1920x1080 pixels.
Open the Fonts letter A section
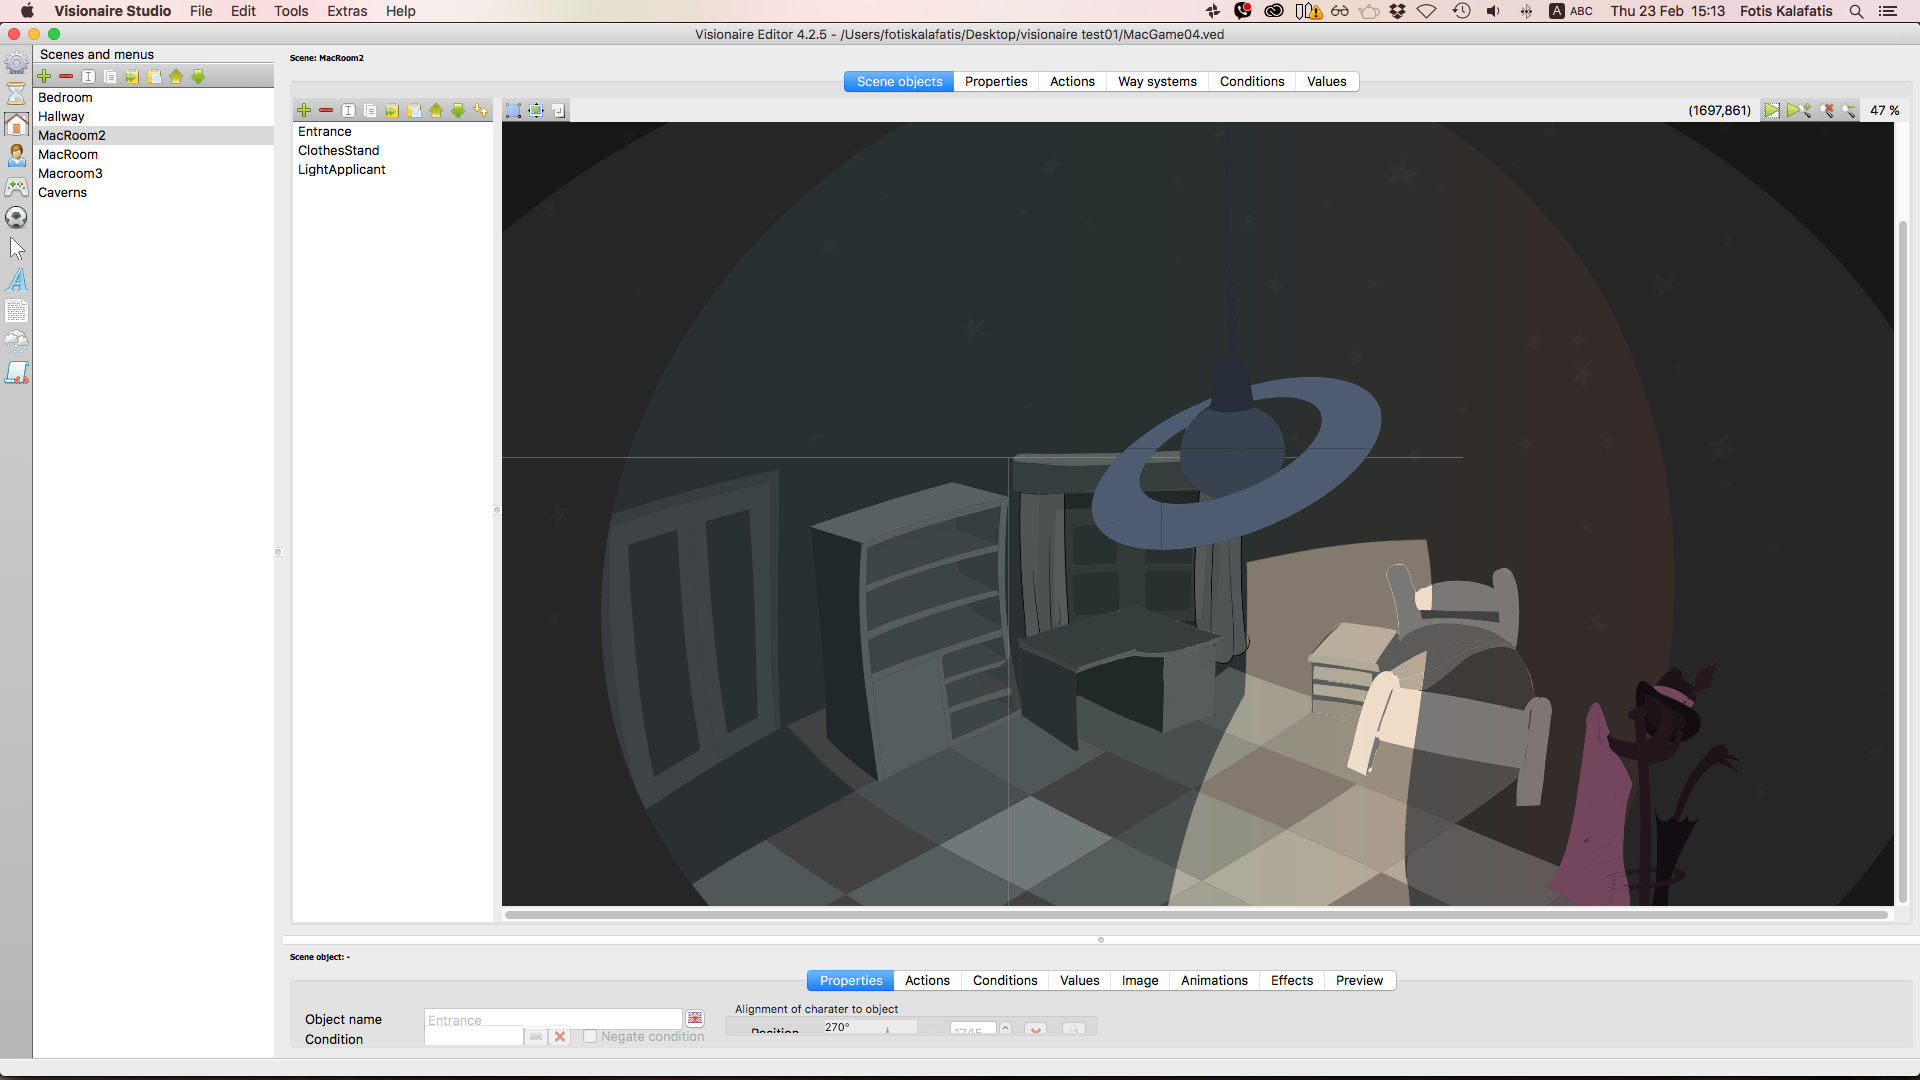point(16,280)
